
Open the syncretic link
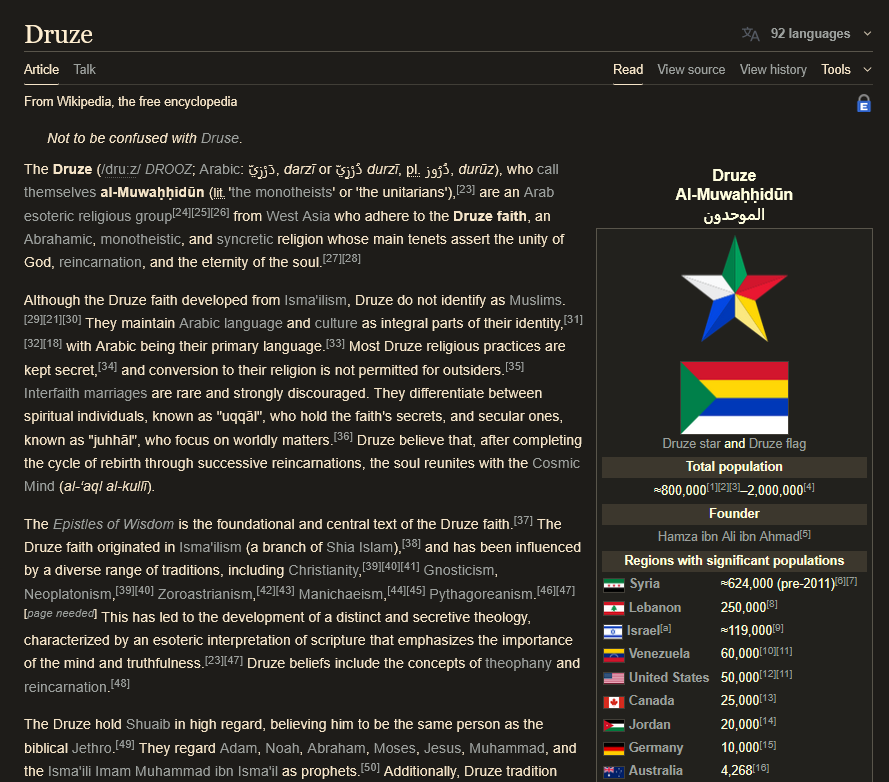[x=245, y=240]
